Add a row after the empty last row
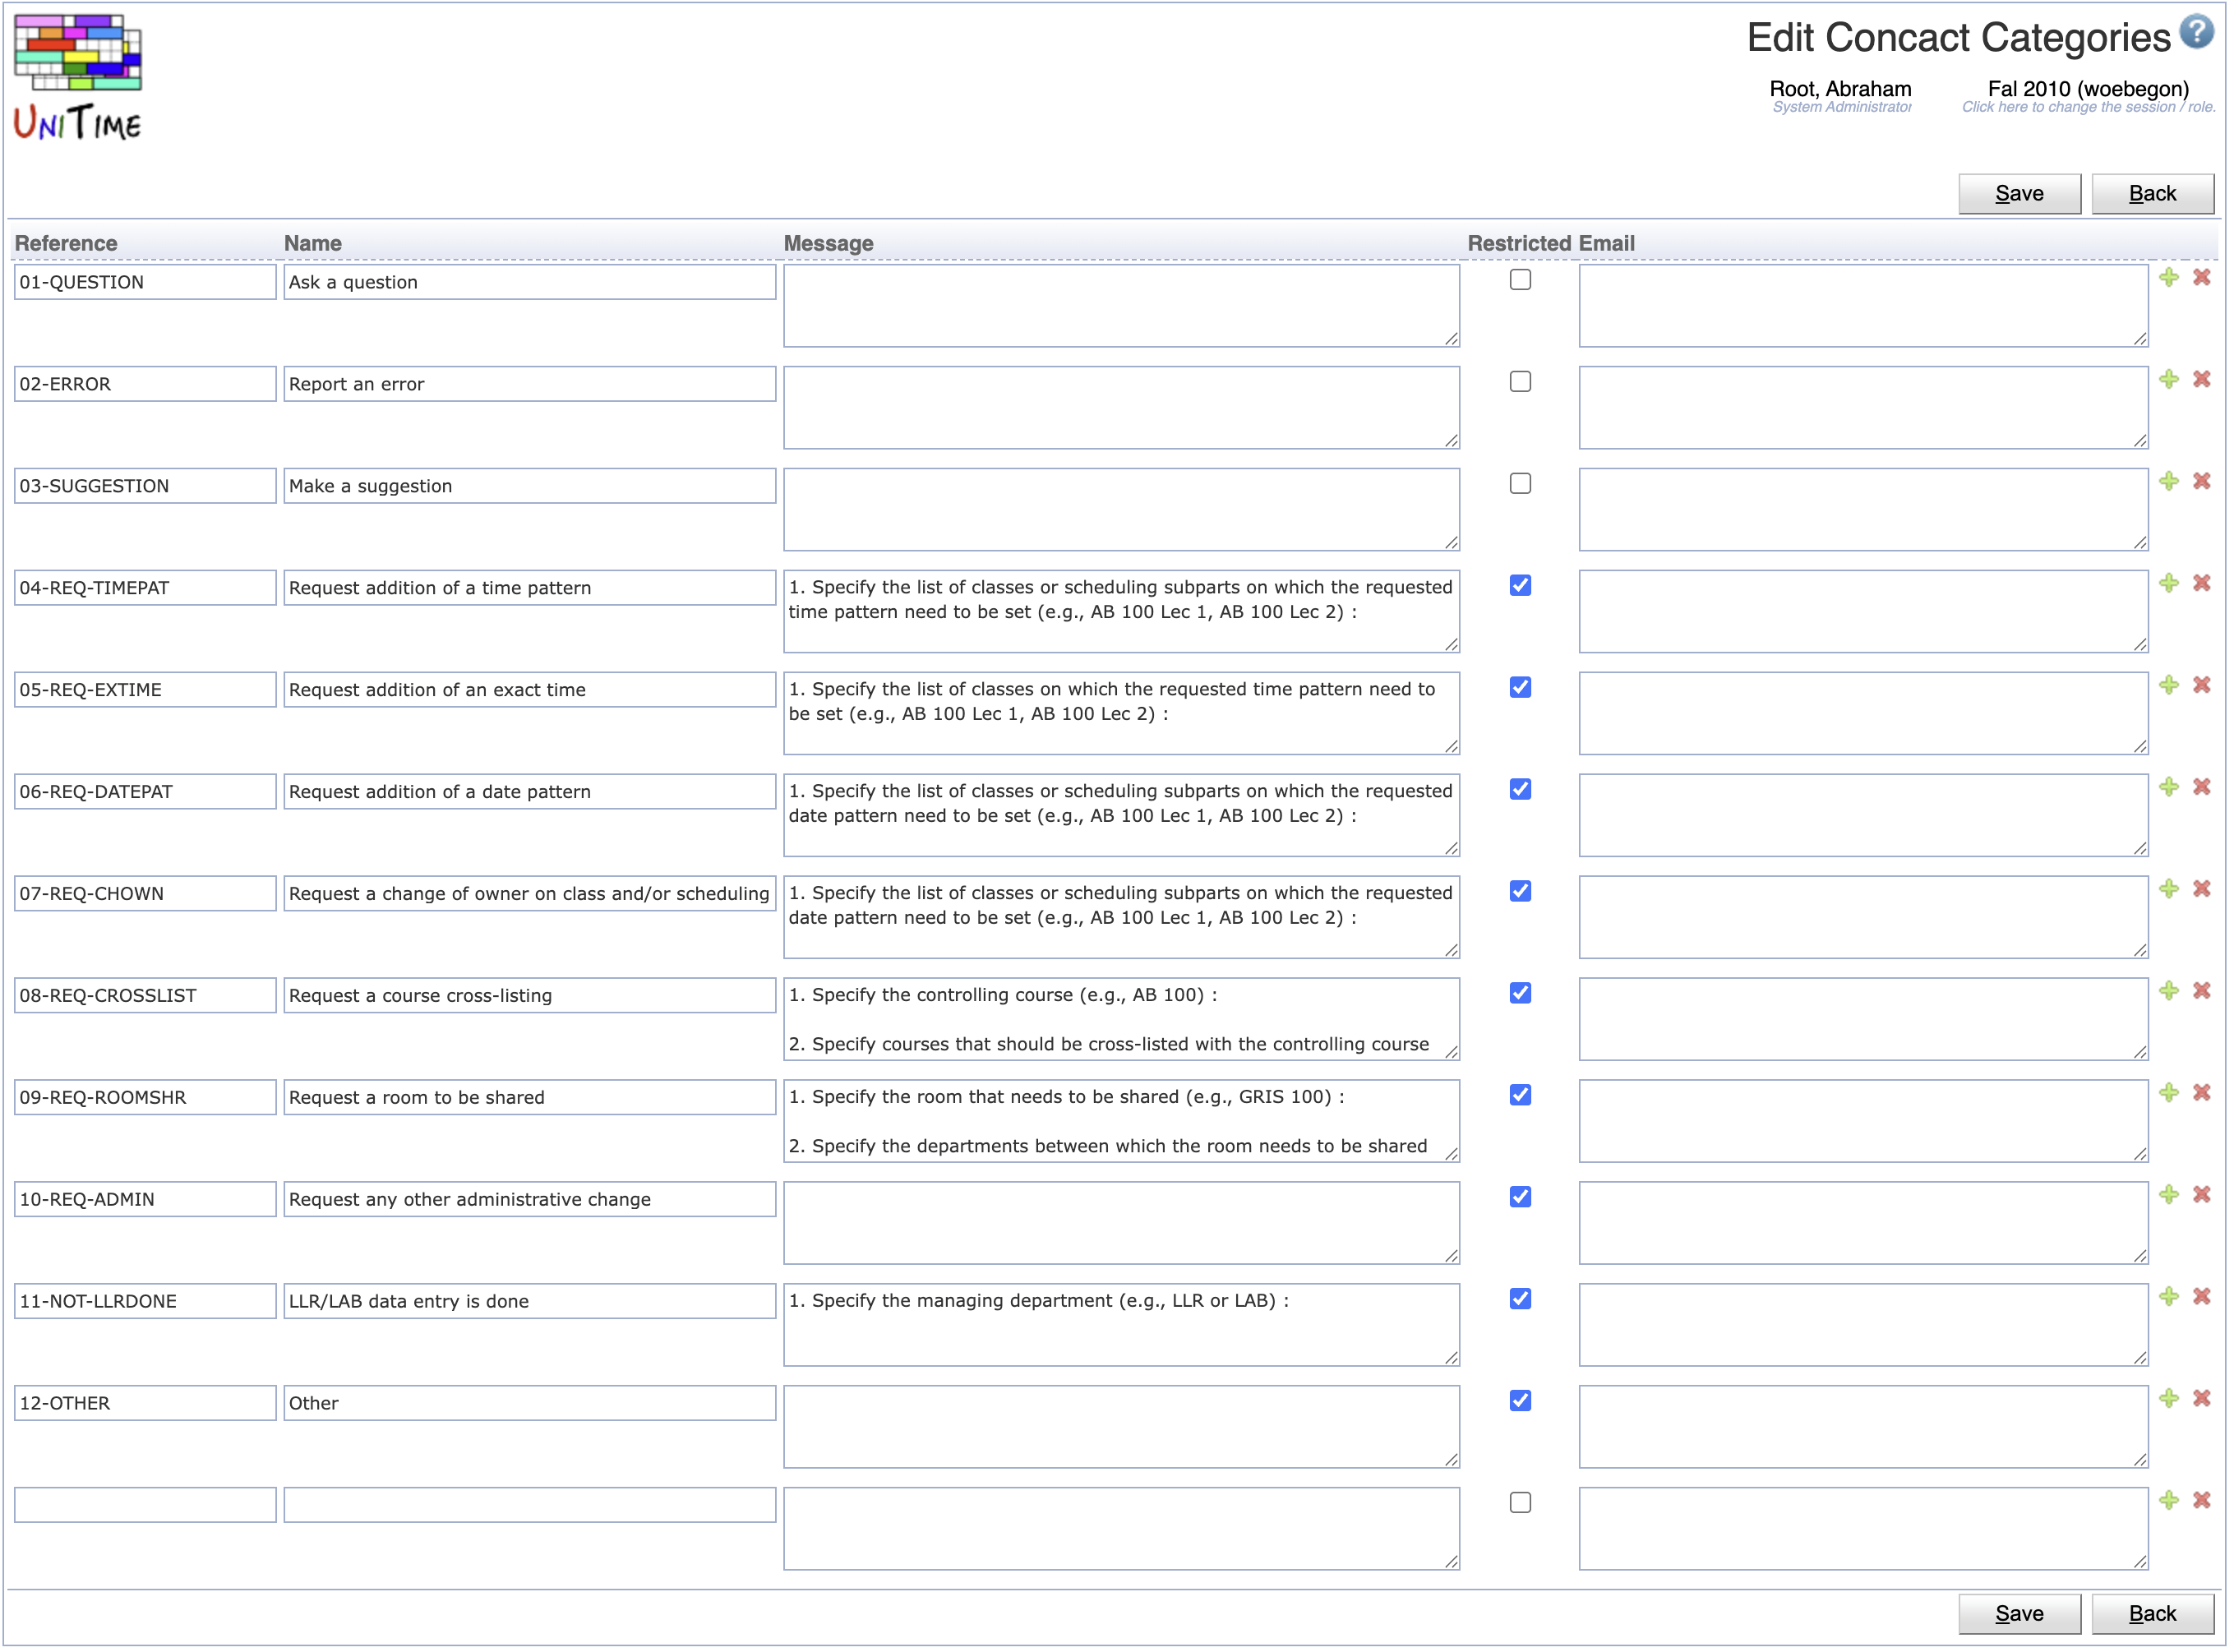Viewport: 2234px width, 1652px height. 2170,1502
